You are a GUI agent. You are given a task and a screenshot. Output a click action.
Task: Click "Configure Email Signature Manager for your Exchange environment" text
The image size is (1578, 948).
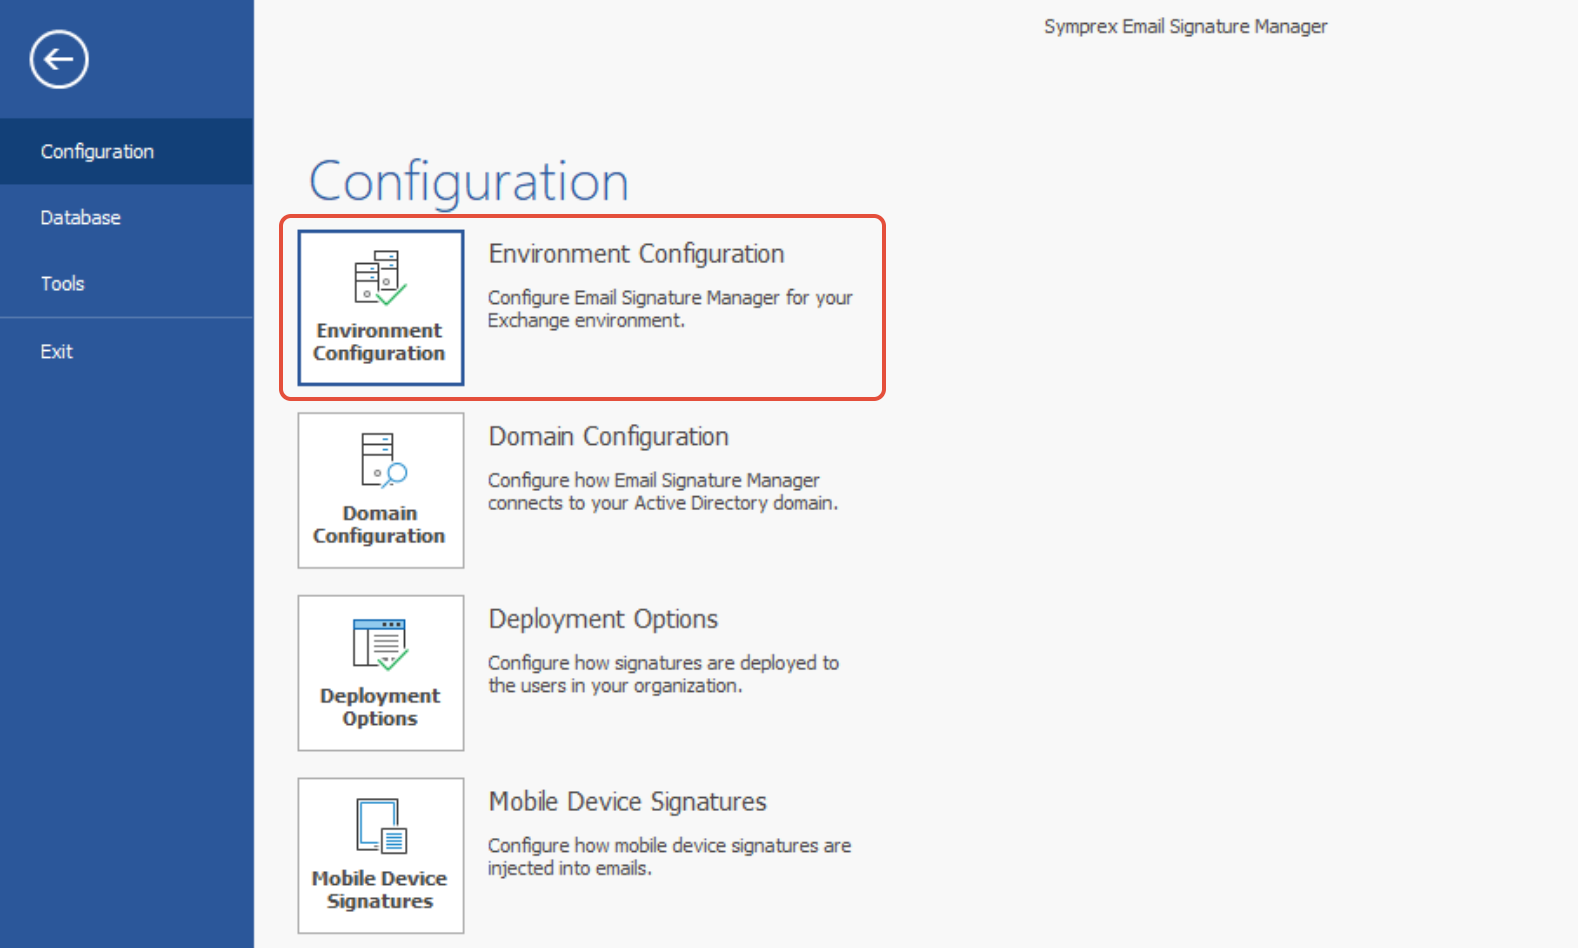click(670, 309)
